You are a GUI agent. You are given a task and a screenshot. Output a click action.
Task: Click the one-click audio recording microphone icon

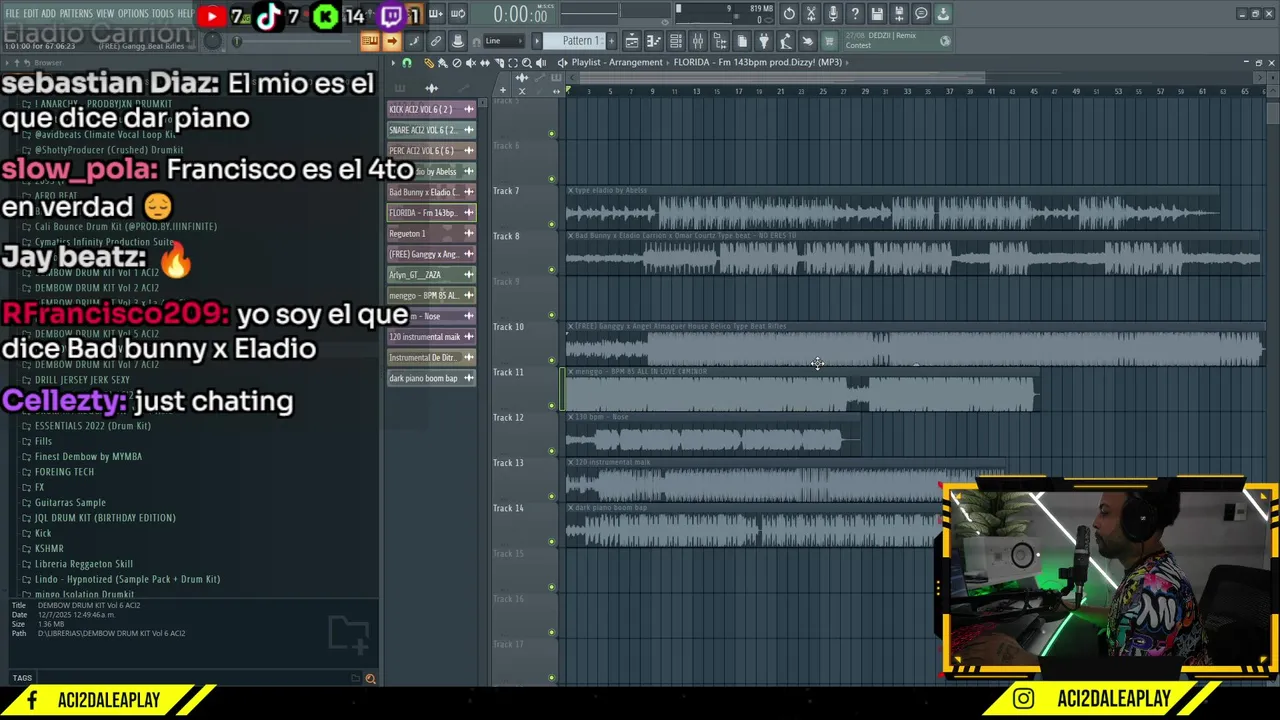click(x=833, y=14)
